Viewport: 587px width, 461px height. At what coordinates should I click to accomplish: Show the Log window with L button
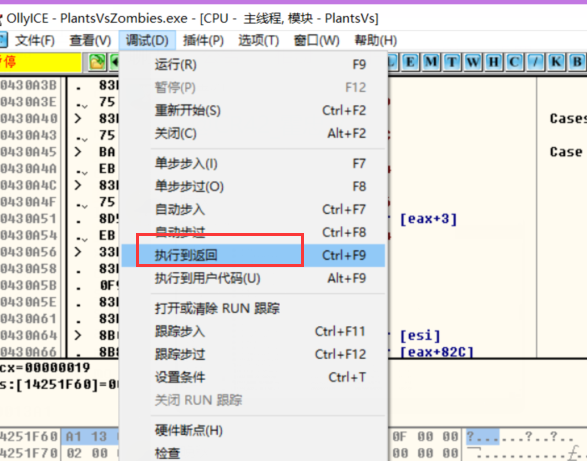pos(393,62)
